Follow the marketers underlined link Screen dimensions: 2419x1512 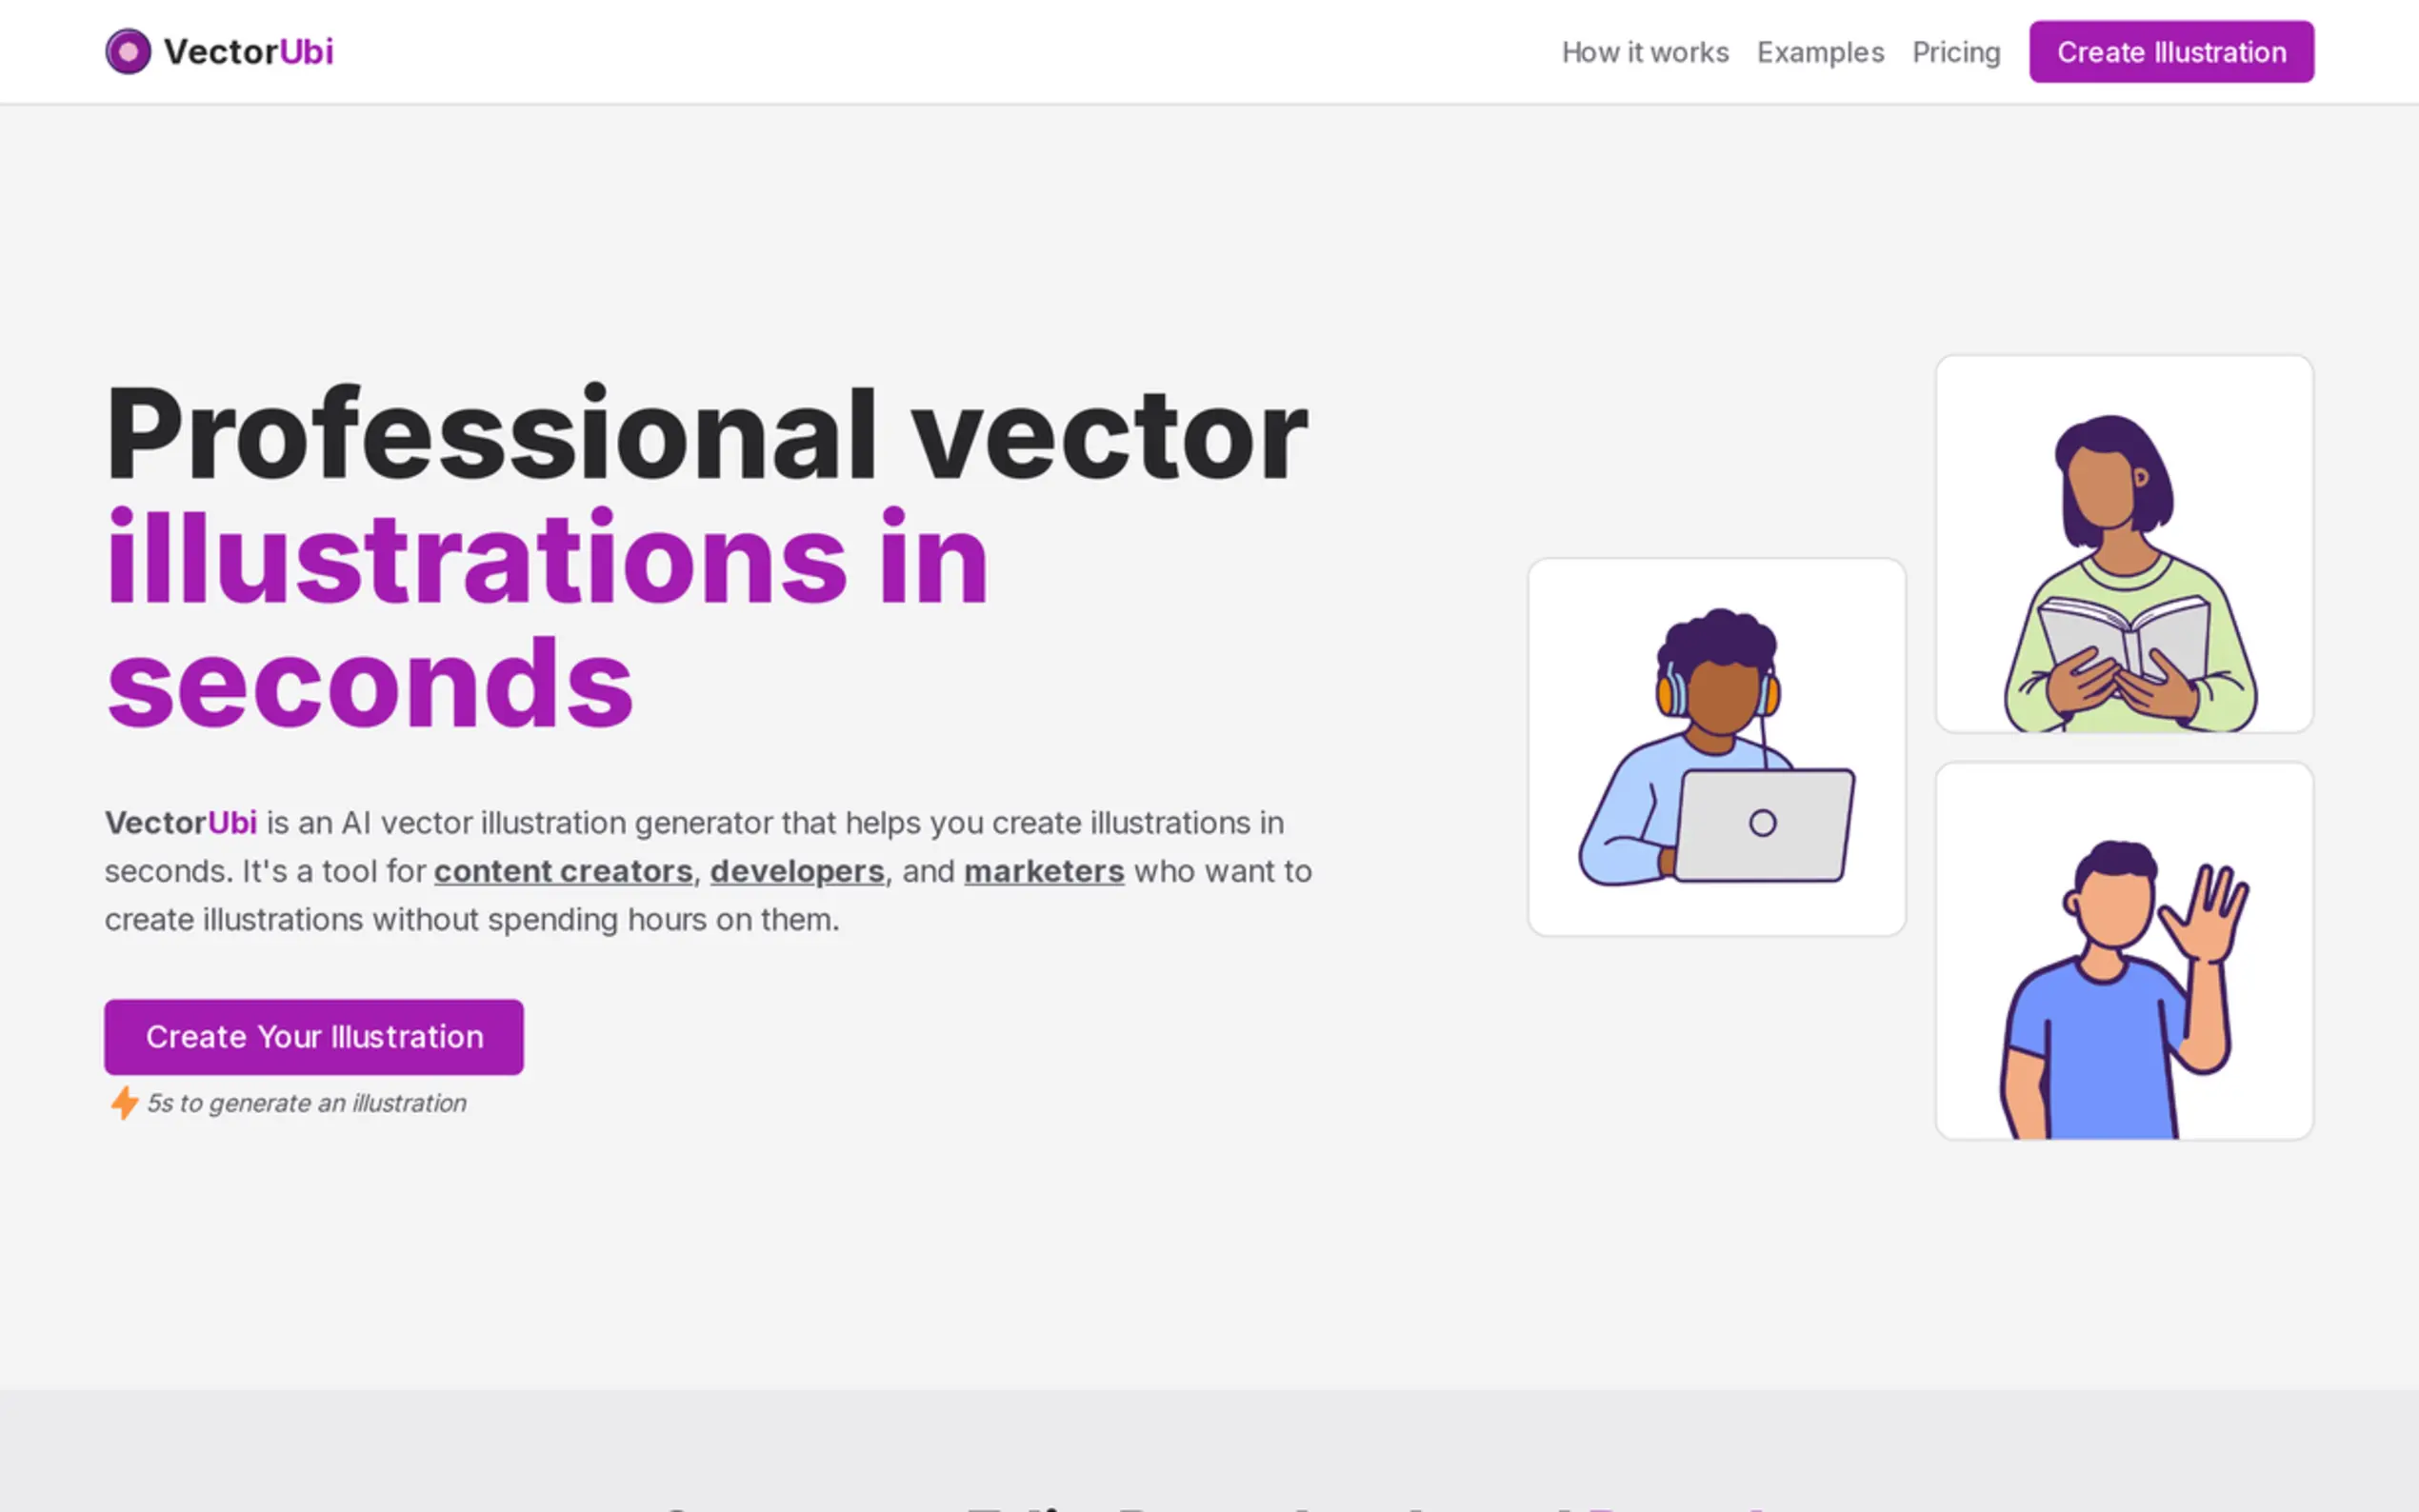click(1043, 871)
